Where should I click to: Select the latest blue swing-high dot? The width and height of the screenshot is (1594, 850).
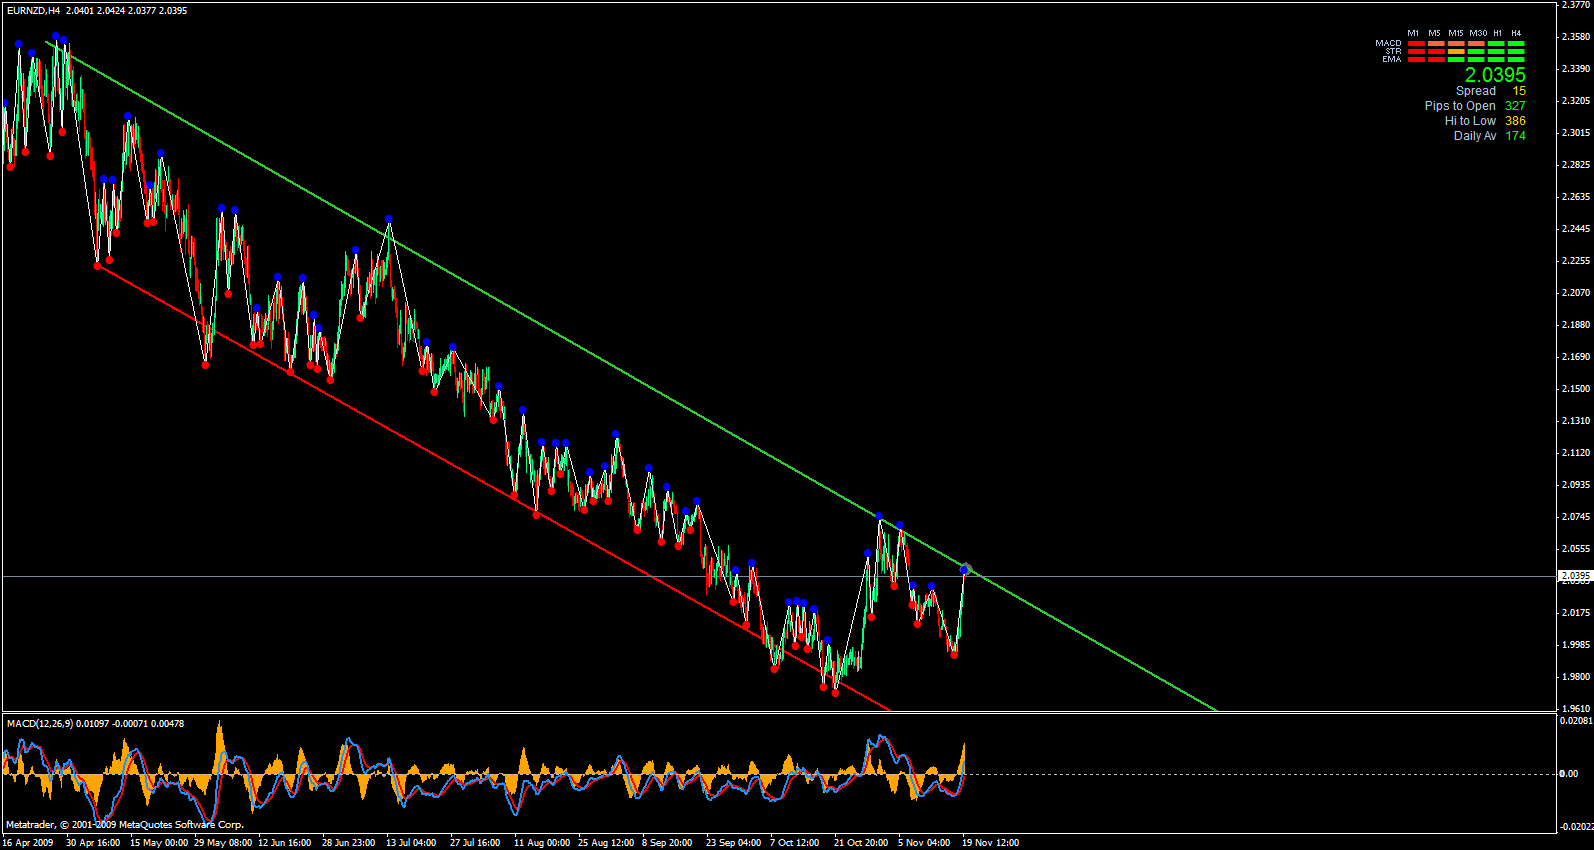coord(965,569)
